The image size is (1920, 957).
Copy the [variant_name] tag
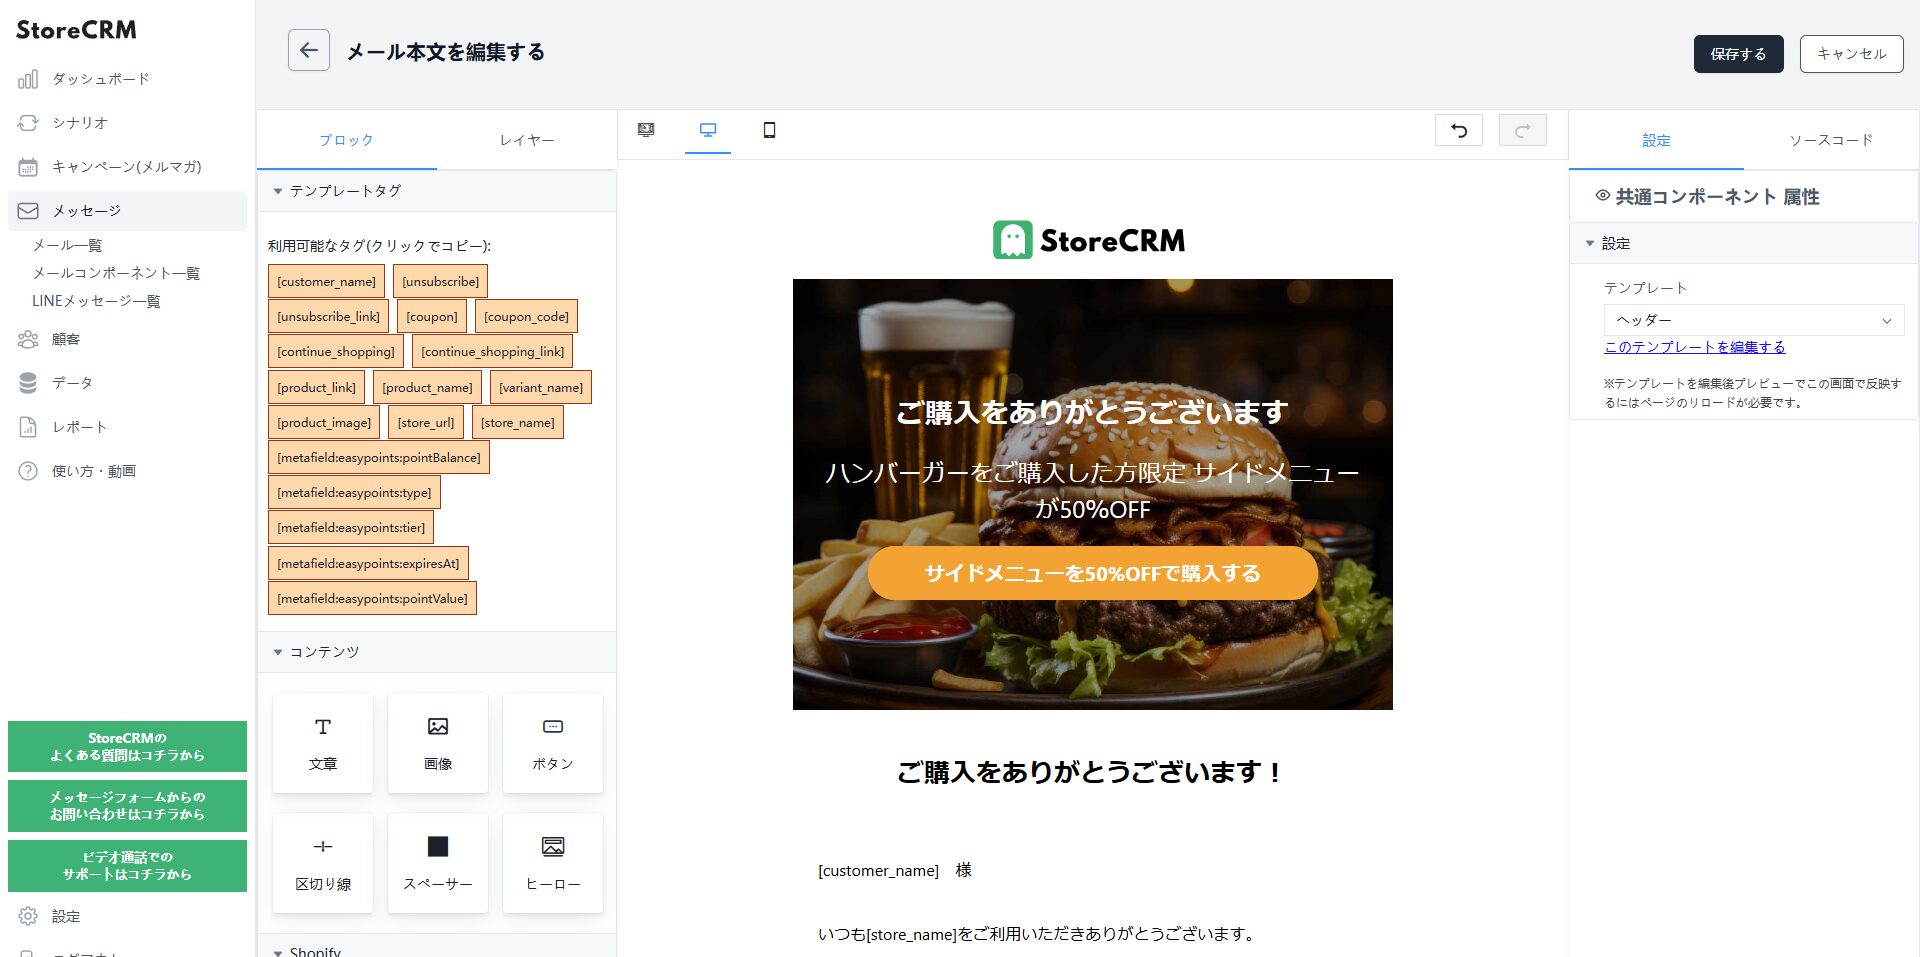[x=541, y=387]
